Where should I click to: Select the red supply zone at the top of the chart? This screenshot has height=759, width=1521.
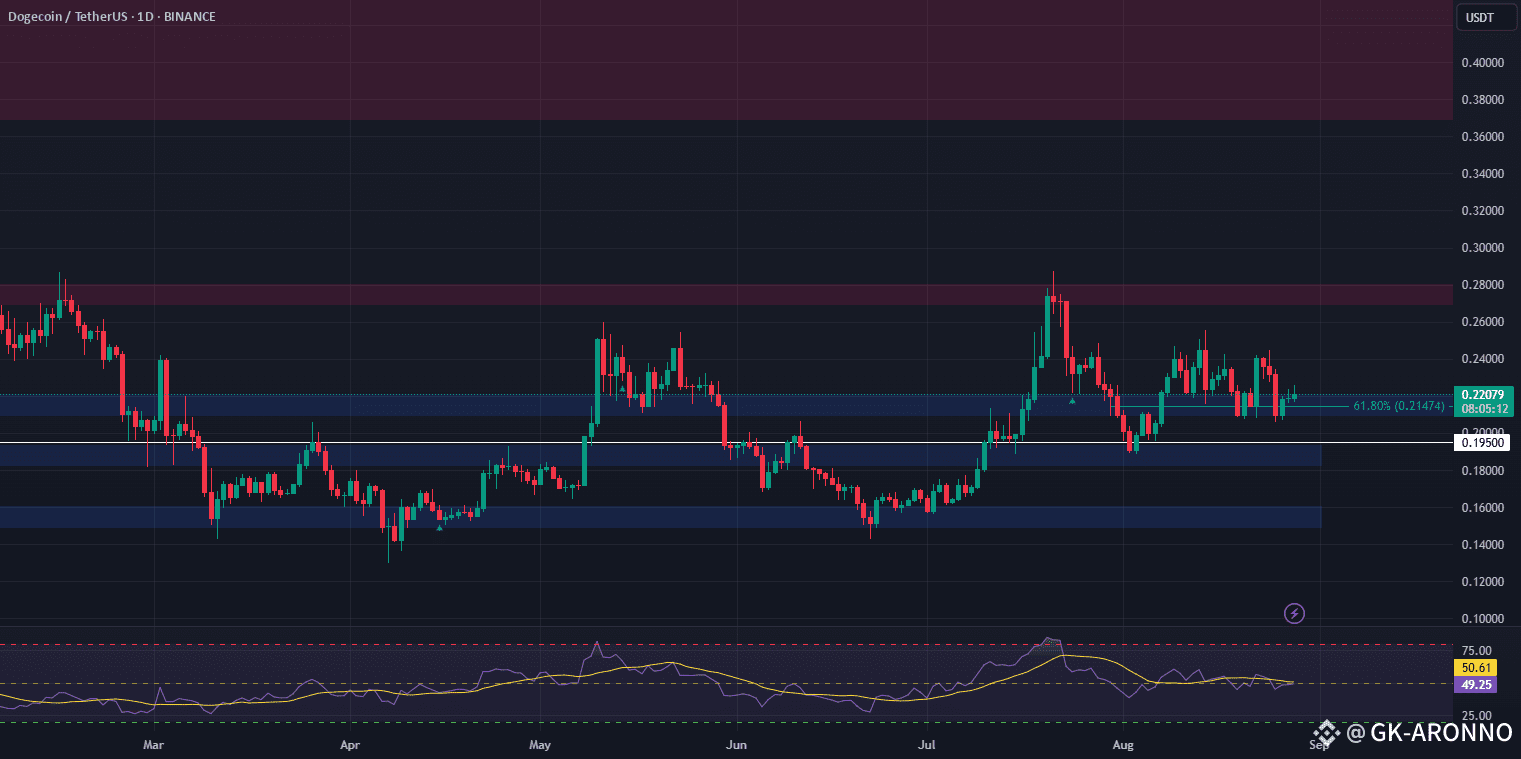click(x=725, y=60)
